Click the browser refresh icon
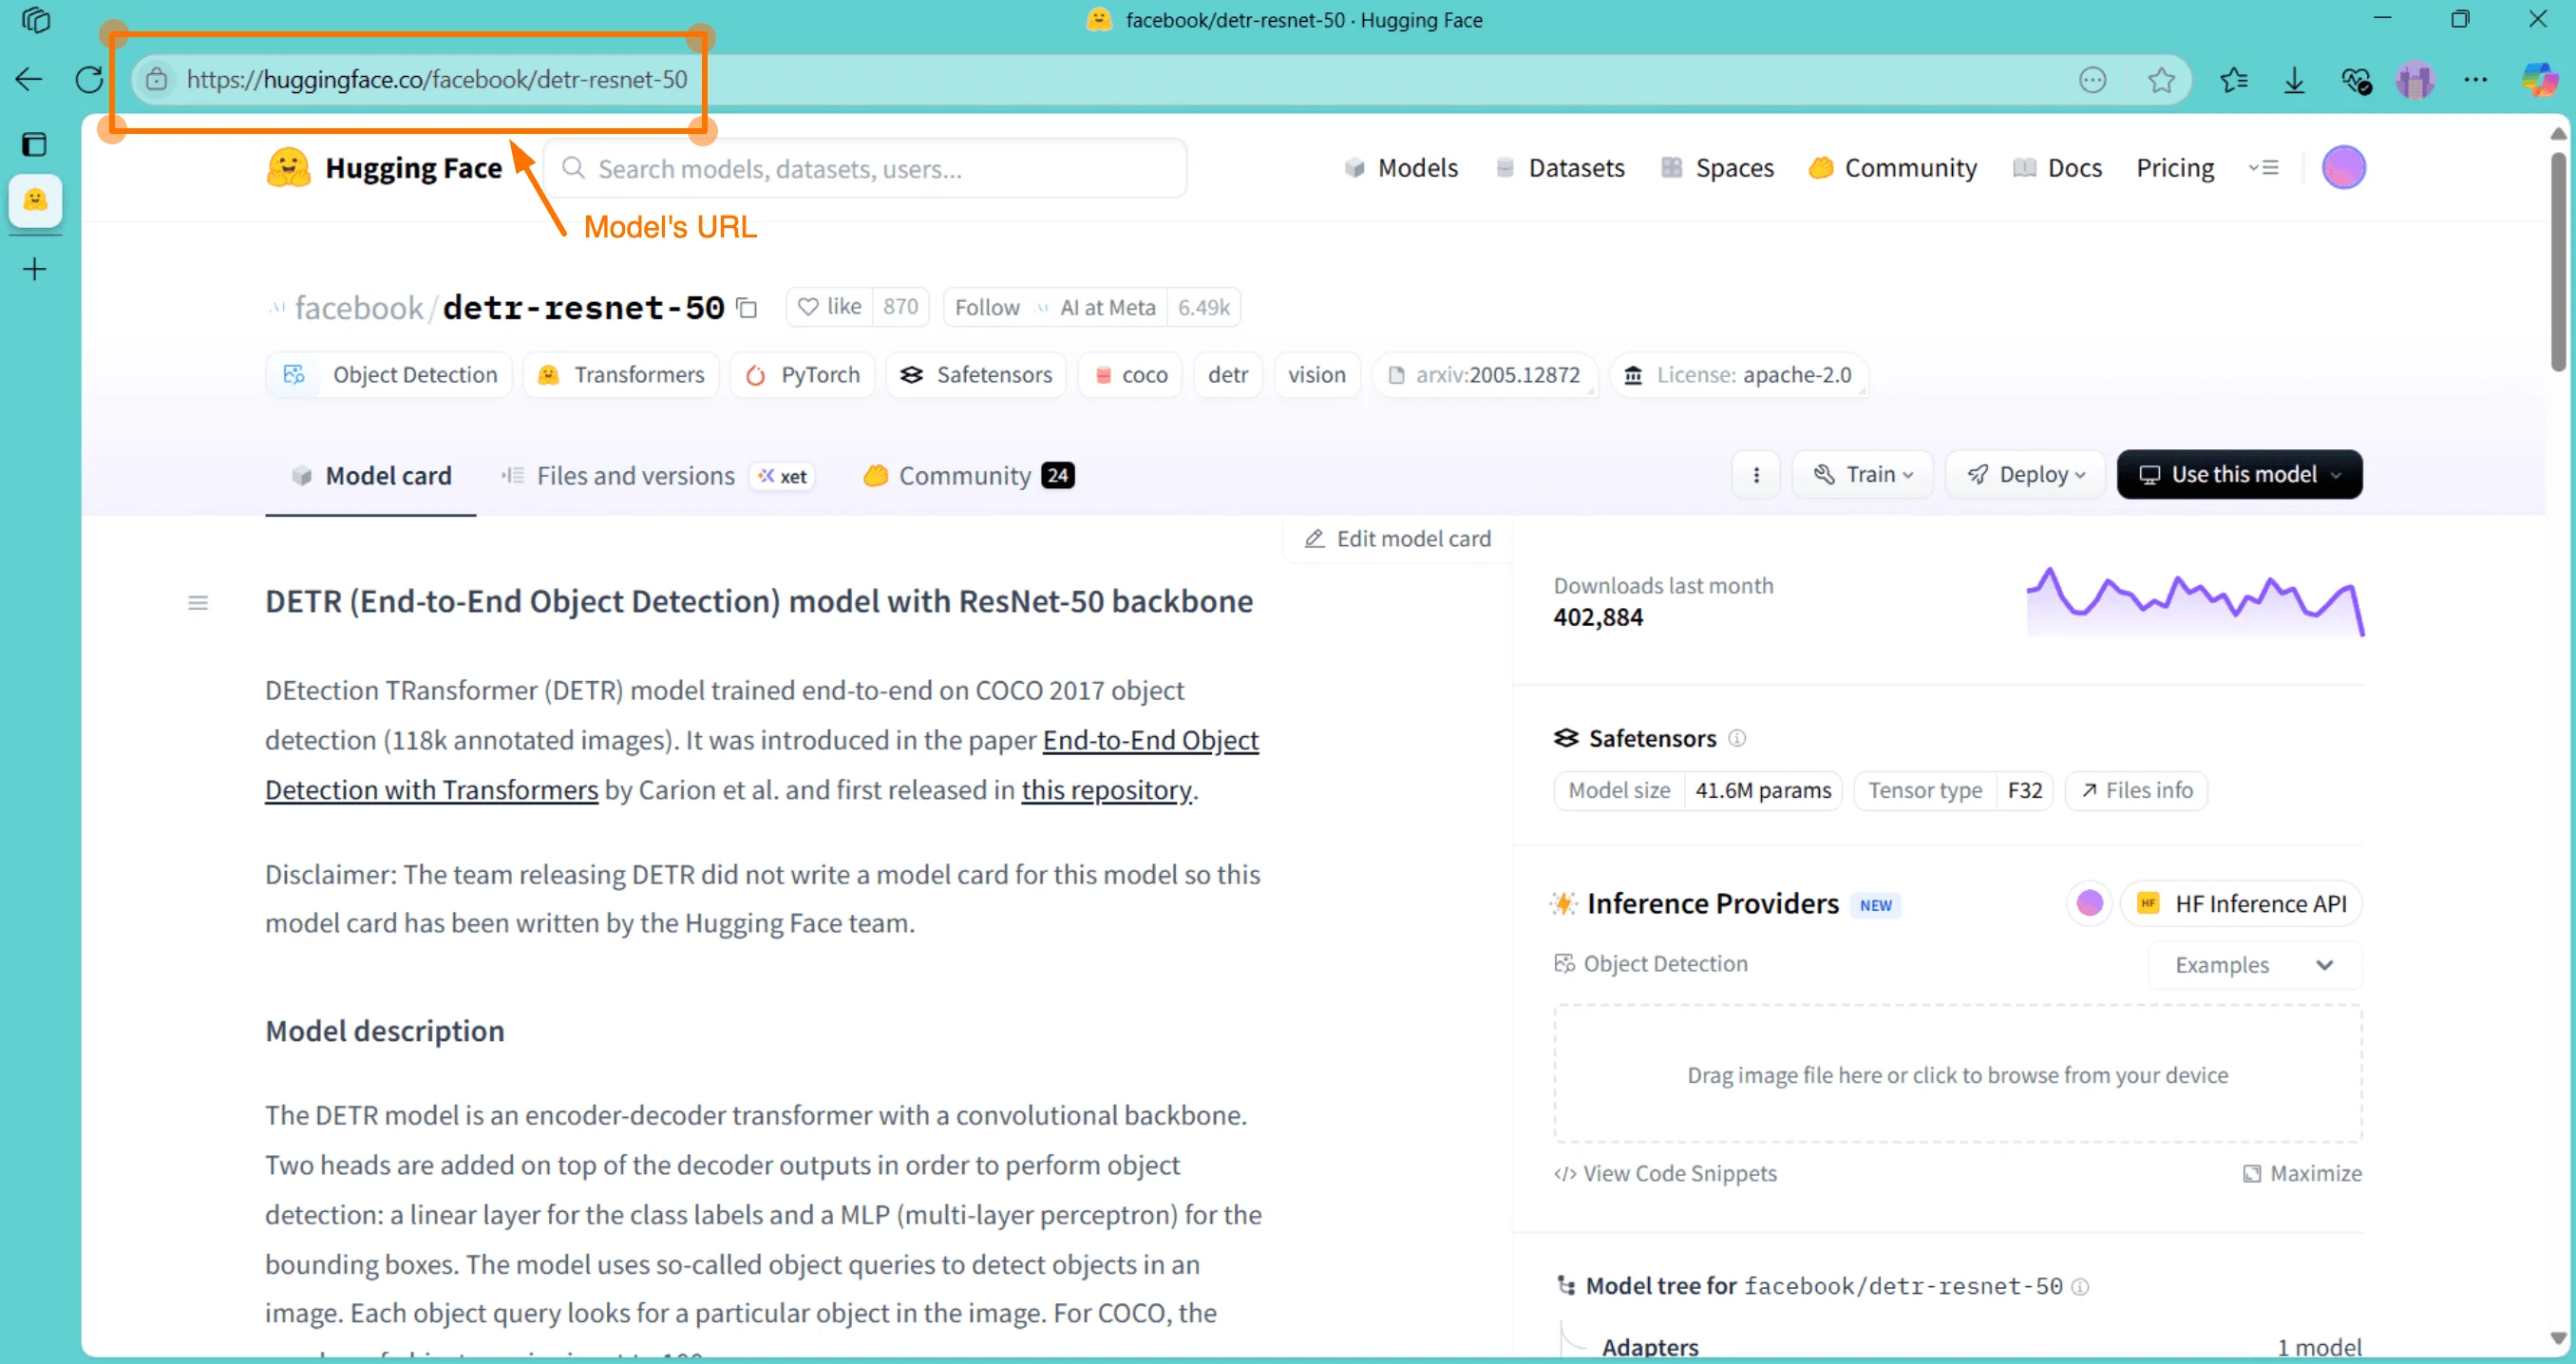This screenshot has width=2576, height=1364. coord(89,79)
